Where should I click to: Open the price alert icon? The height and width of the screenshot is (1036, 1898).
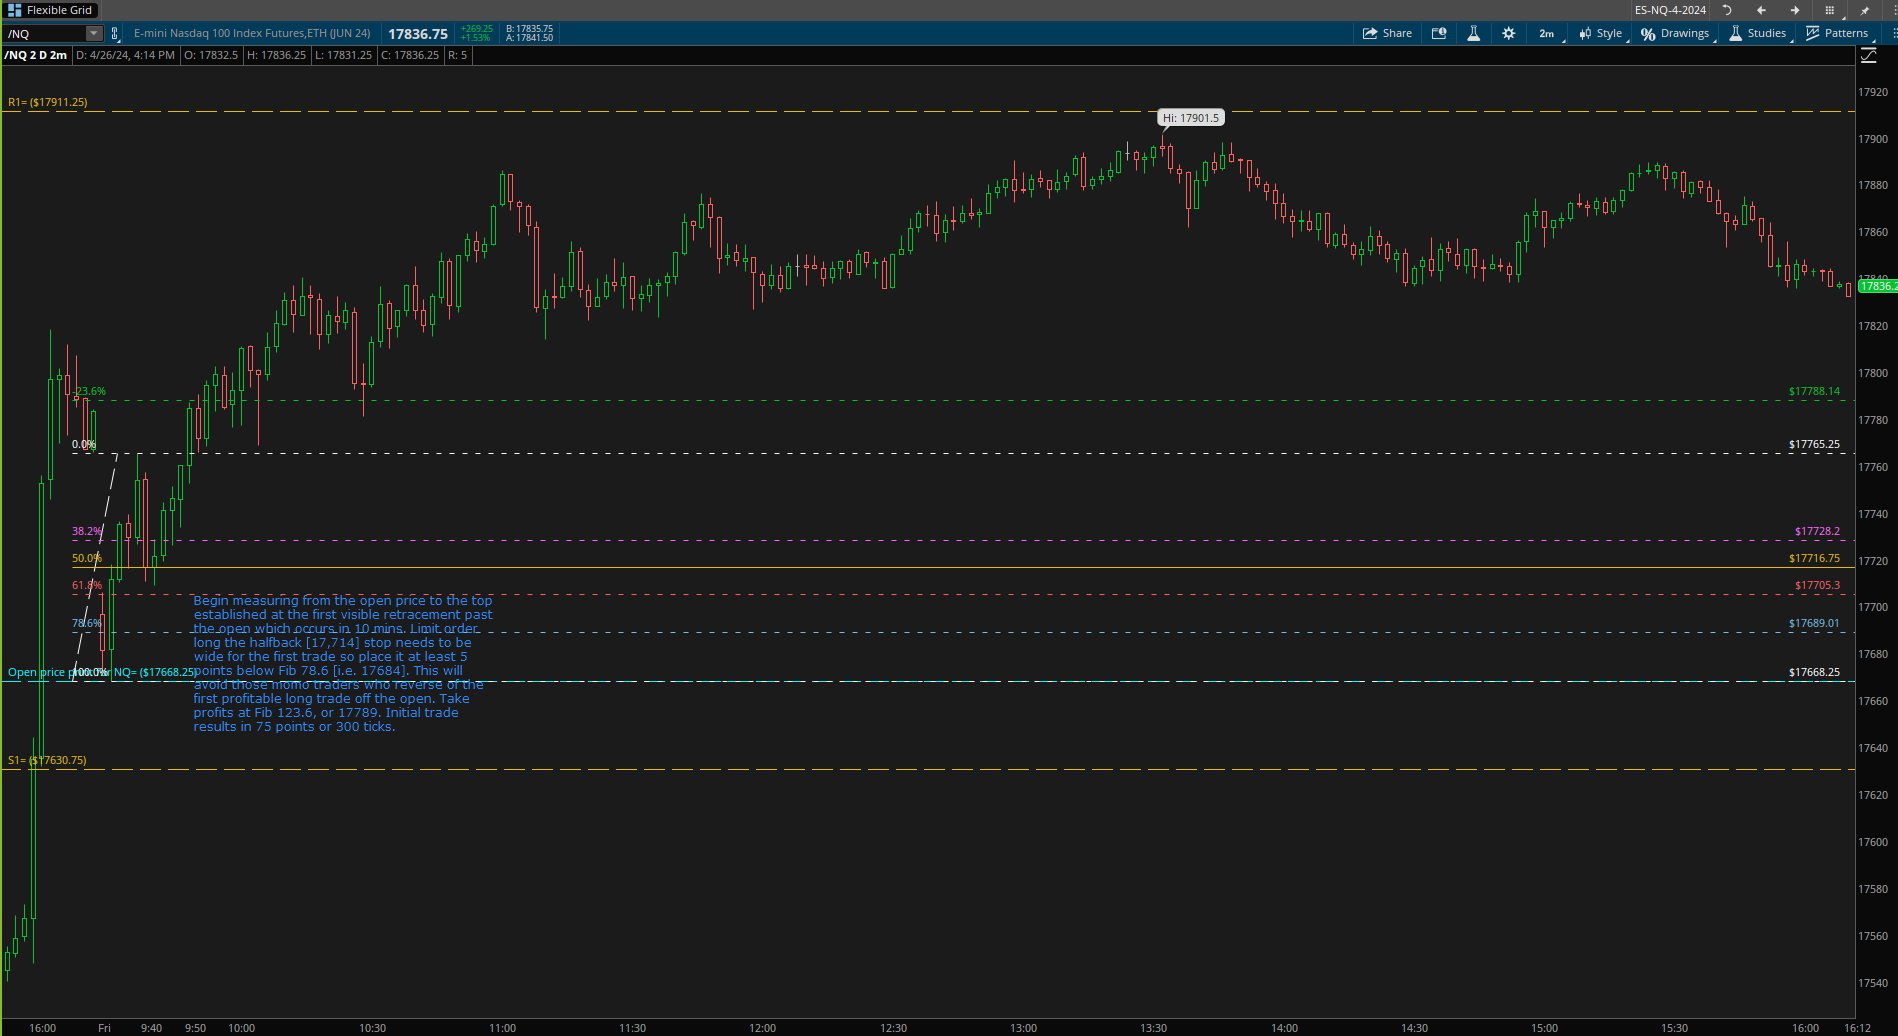click(1439, 33)
